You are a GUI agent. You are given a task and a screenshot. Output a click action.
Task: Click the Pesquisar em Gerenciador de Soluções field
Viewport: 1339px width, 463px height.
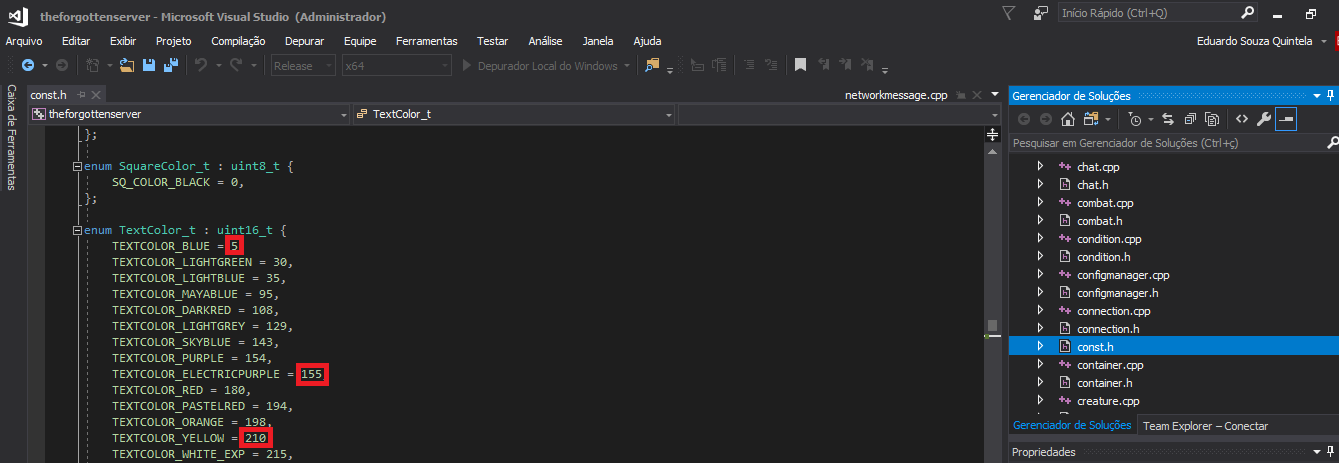pyautogui.click(x=1174, y=143)
